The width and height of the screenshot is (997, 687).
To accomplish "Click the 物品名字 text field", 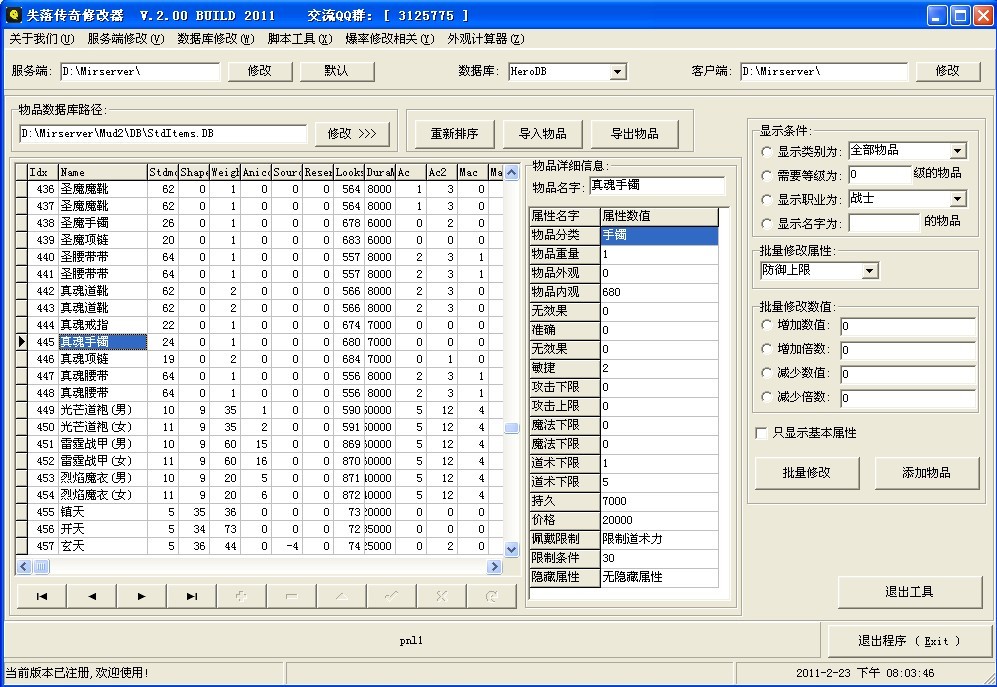I will pyautogui.click(x=656, y=186).
